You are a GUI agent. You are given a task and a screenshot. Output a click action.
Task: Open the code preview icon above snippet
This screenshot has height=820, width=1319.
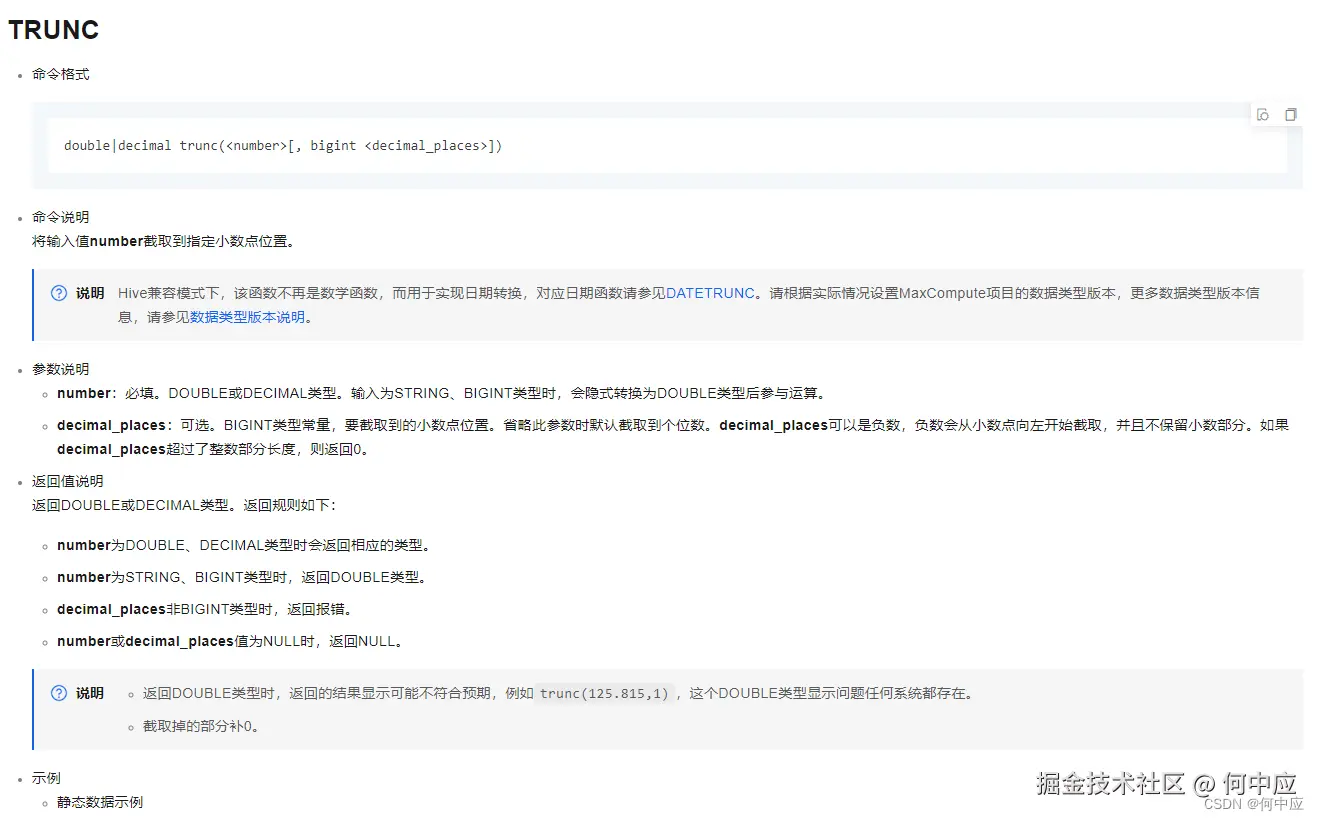pos(1262,114)
